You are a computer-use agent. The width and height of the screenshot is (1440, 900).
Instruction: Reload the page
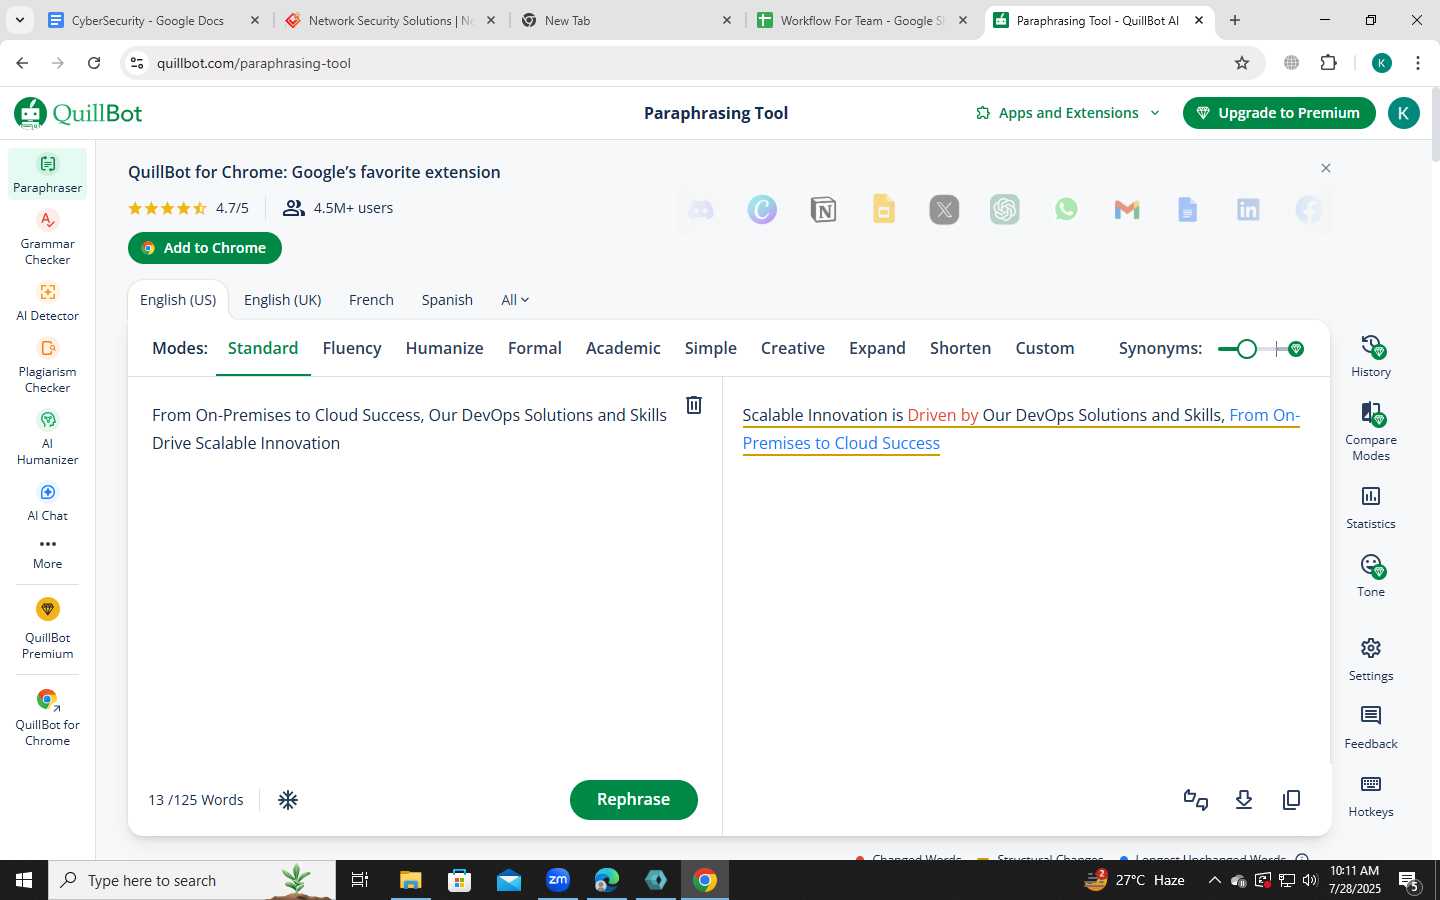(94, 63)
